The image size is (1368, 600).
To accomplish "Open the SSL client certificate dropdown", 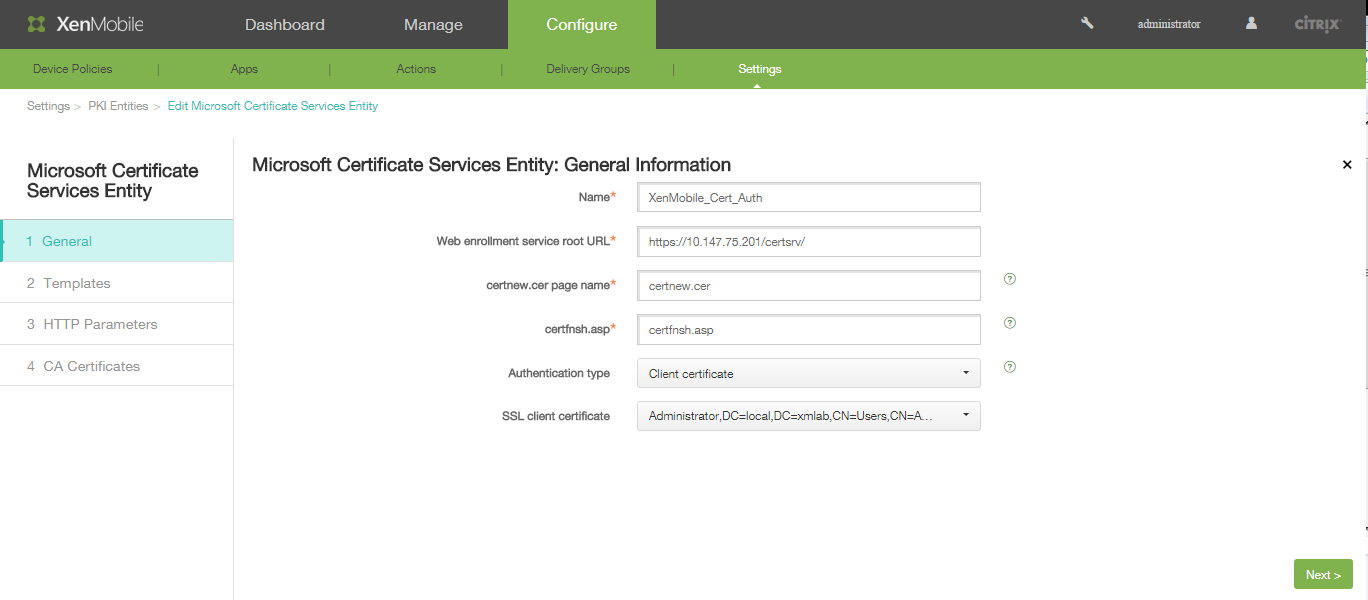I will (x=808, y=416).
